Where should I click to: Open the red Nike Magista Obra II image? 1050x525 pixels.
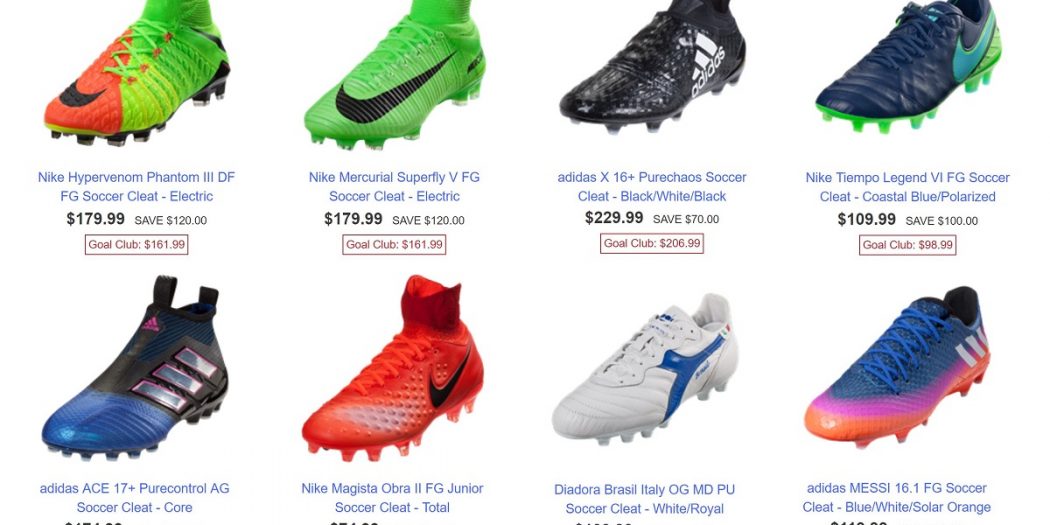[x=392, y=368]
